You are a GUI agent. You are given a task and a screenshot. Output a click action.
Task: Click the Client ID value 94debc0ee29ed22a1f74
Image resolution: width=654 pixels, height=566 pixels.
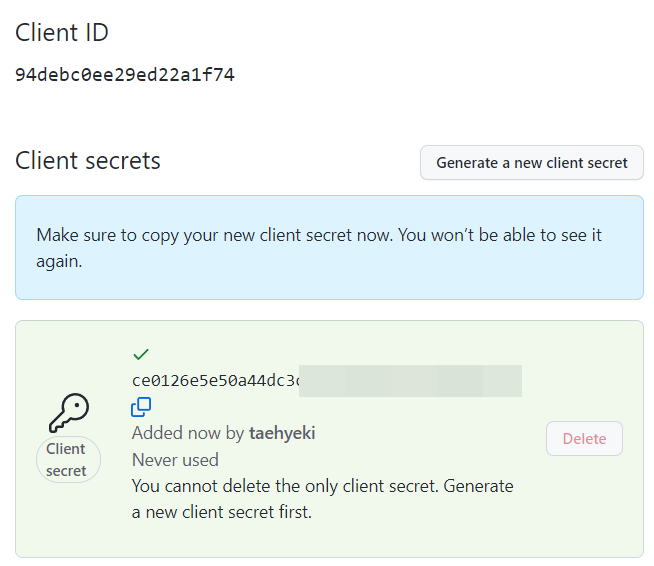click(125, 75)
